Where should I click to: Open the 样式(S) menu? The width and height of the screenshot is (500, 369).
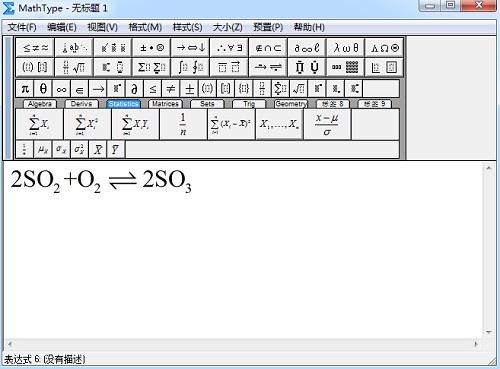click(187, 27)
